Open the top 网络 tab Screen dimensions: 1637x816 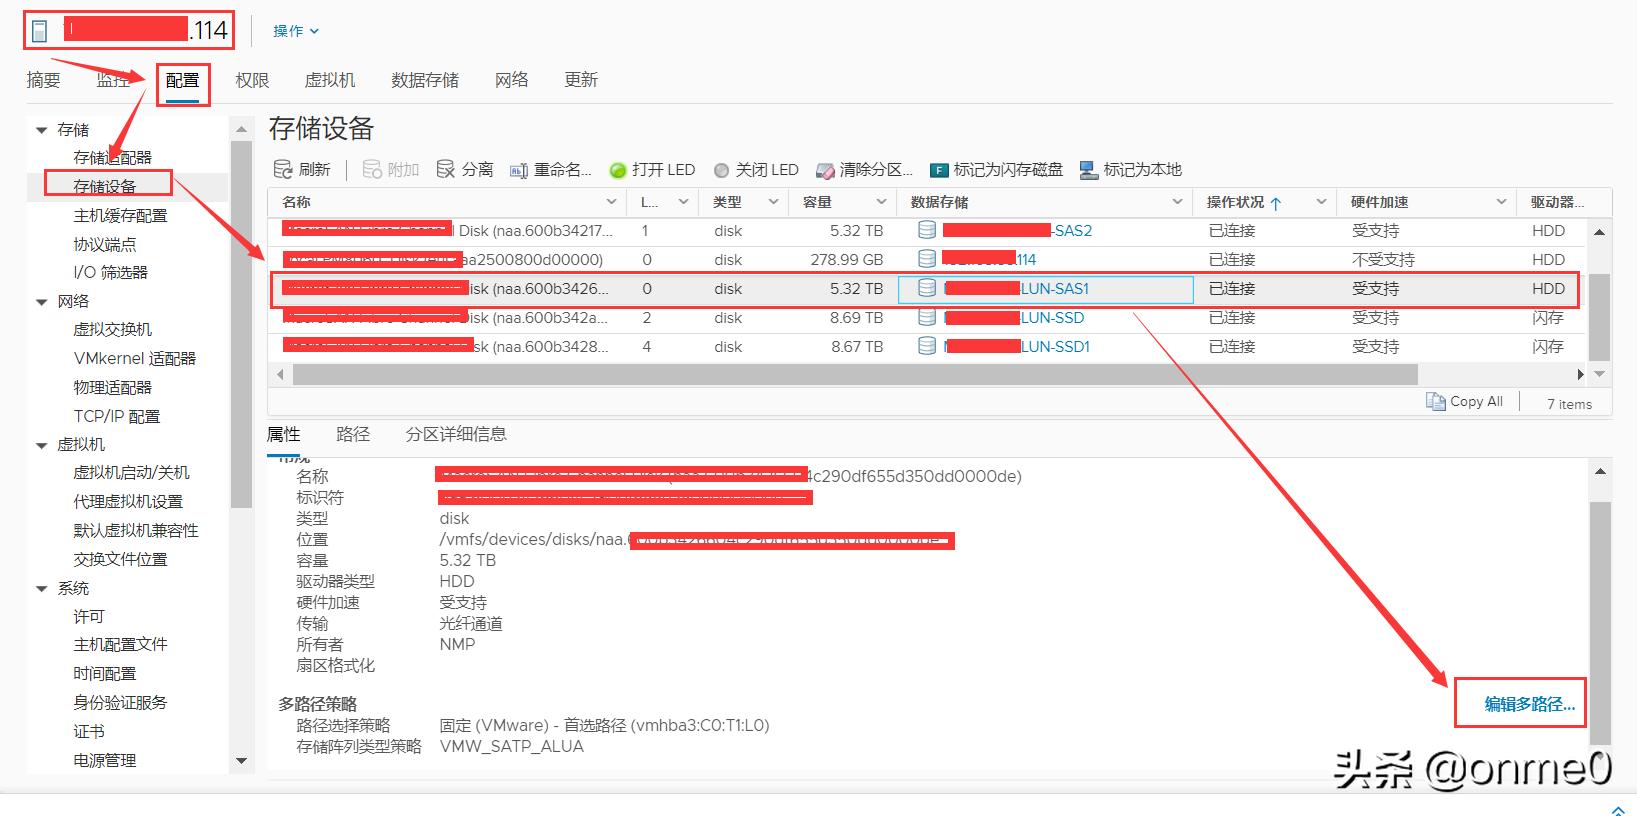tap(512, 80)
